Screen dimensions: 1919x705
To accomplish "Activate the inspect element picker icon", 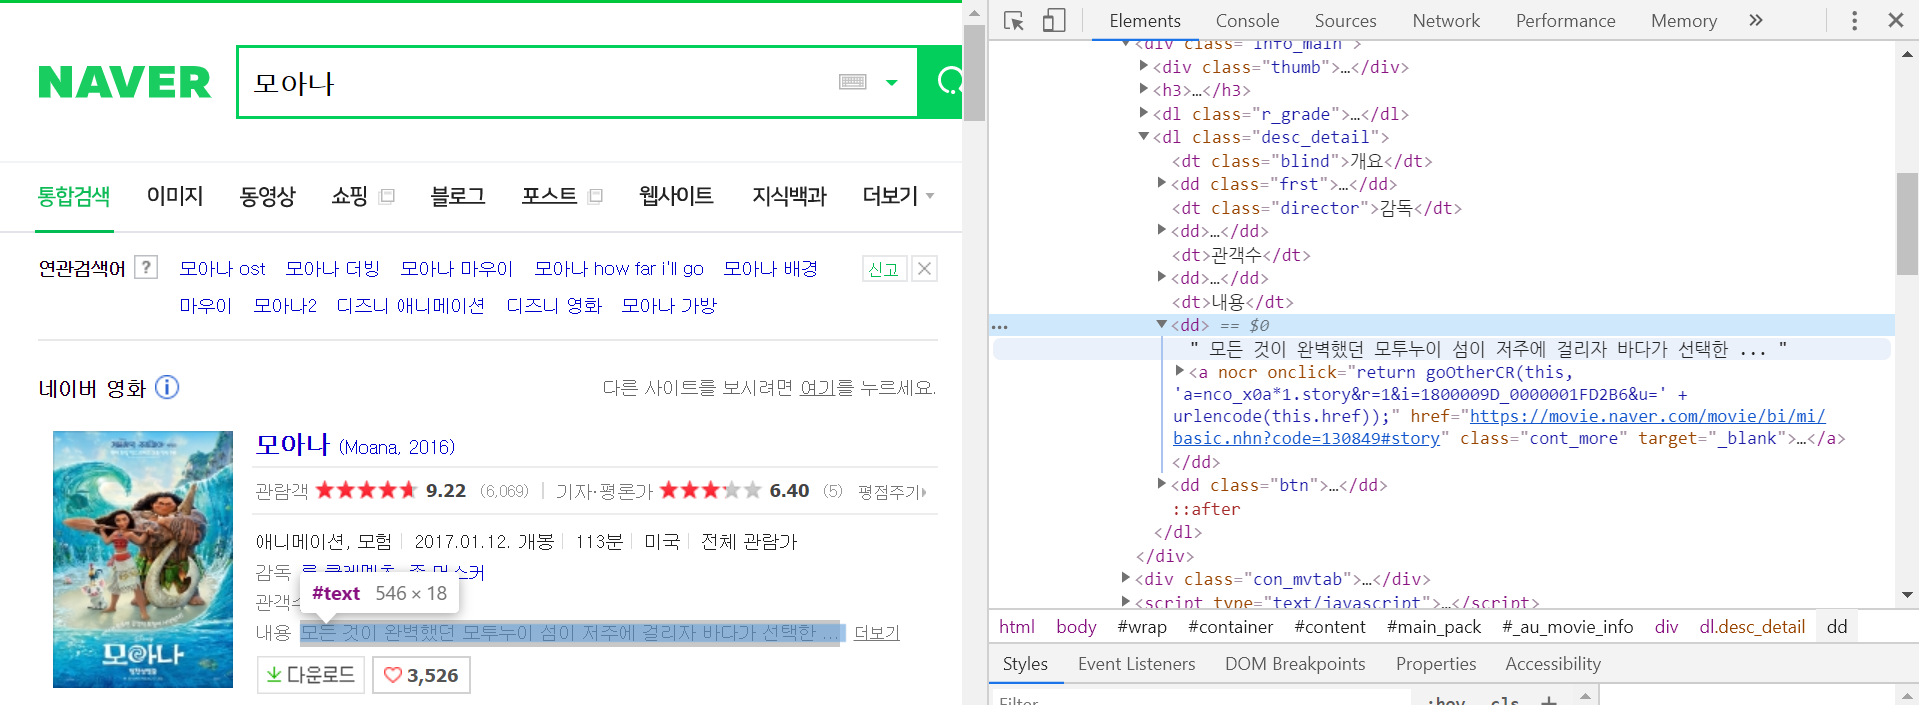I will [1013, 20].
